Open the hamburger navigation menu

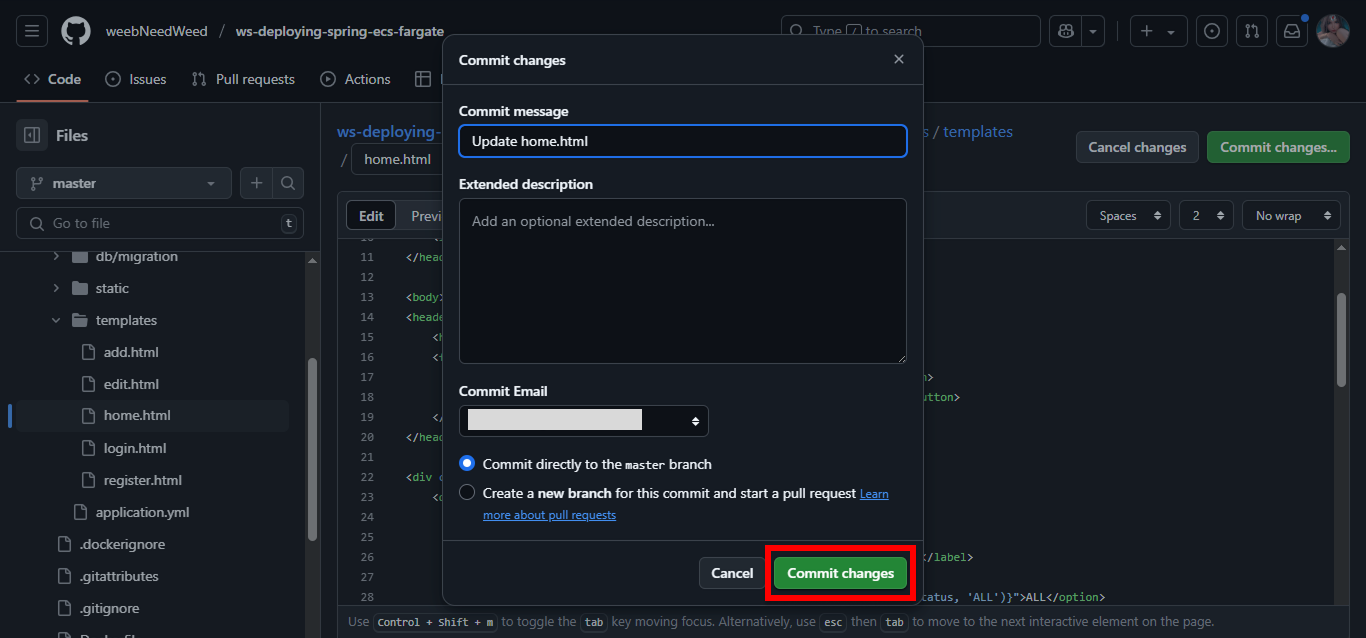(32, 31)
